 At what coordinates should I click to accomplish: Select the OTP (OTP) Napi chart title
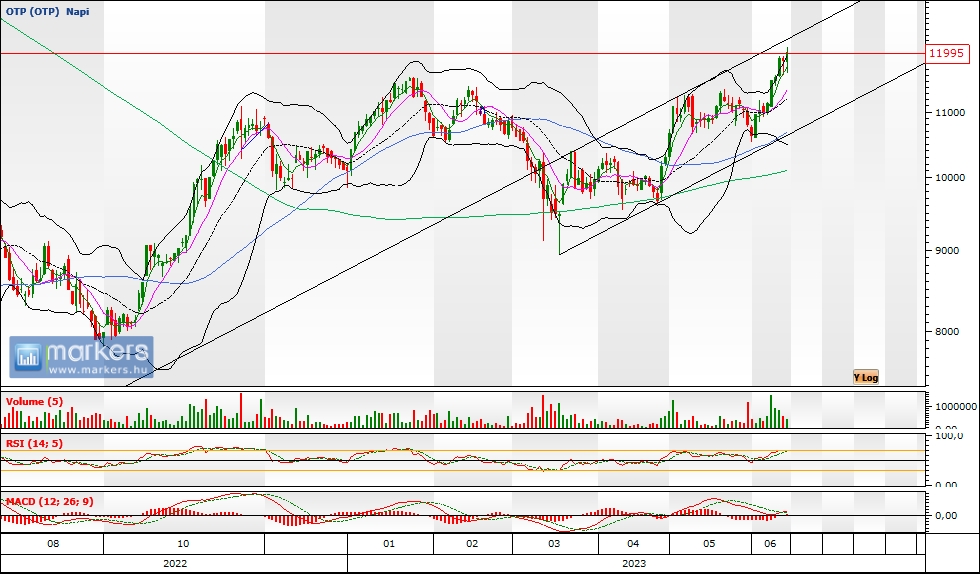tap(48, 10)
